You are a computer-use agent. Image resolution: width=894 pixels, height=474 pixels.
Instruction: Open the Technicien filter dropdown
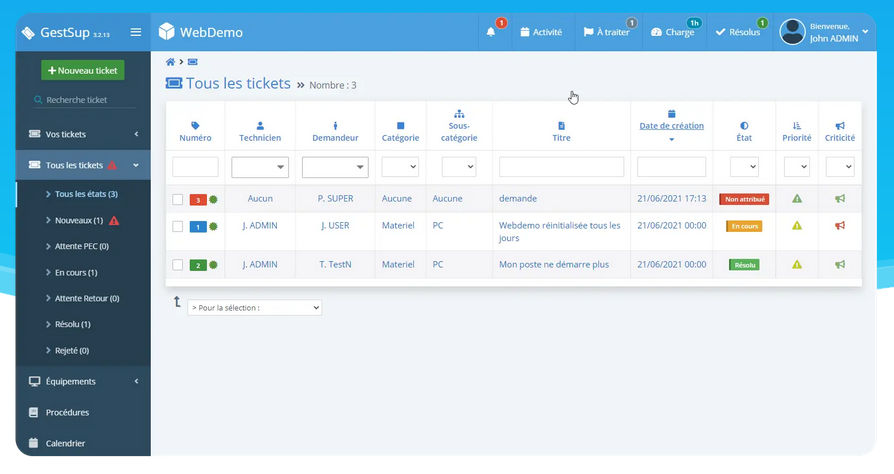click(260, 167)
